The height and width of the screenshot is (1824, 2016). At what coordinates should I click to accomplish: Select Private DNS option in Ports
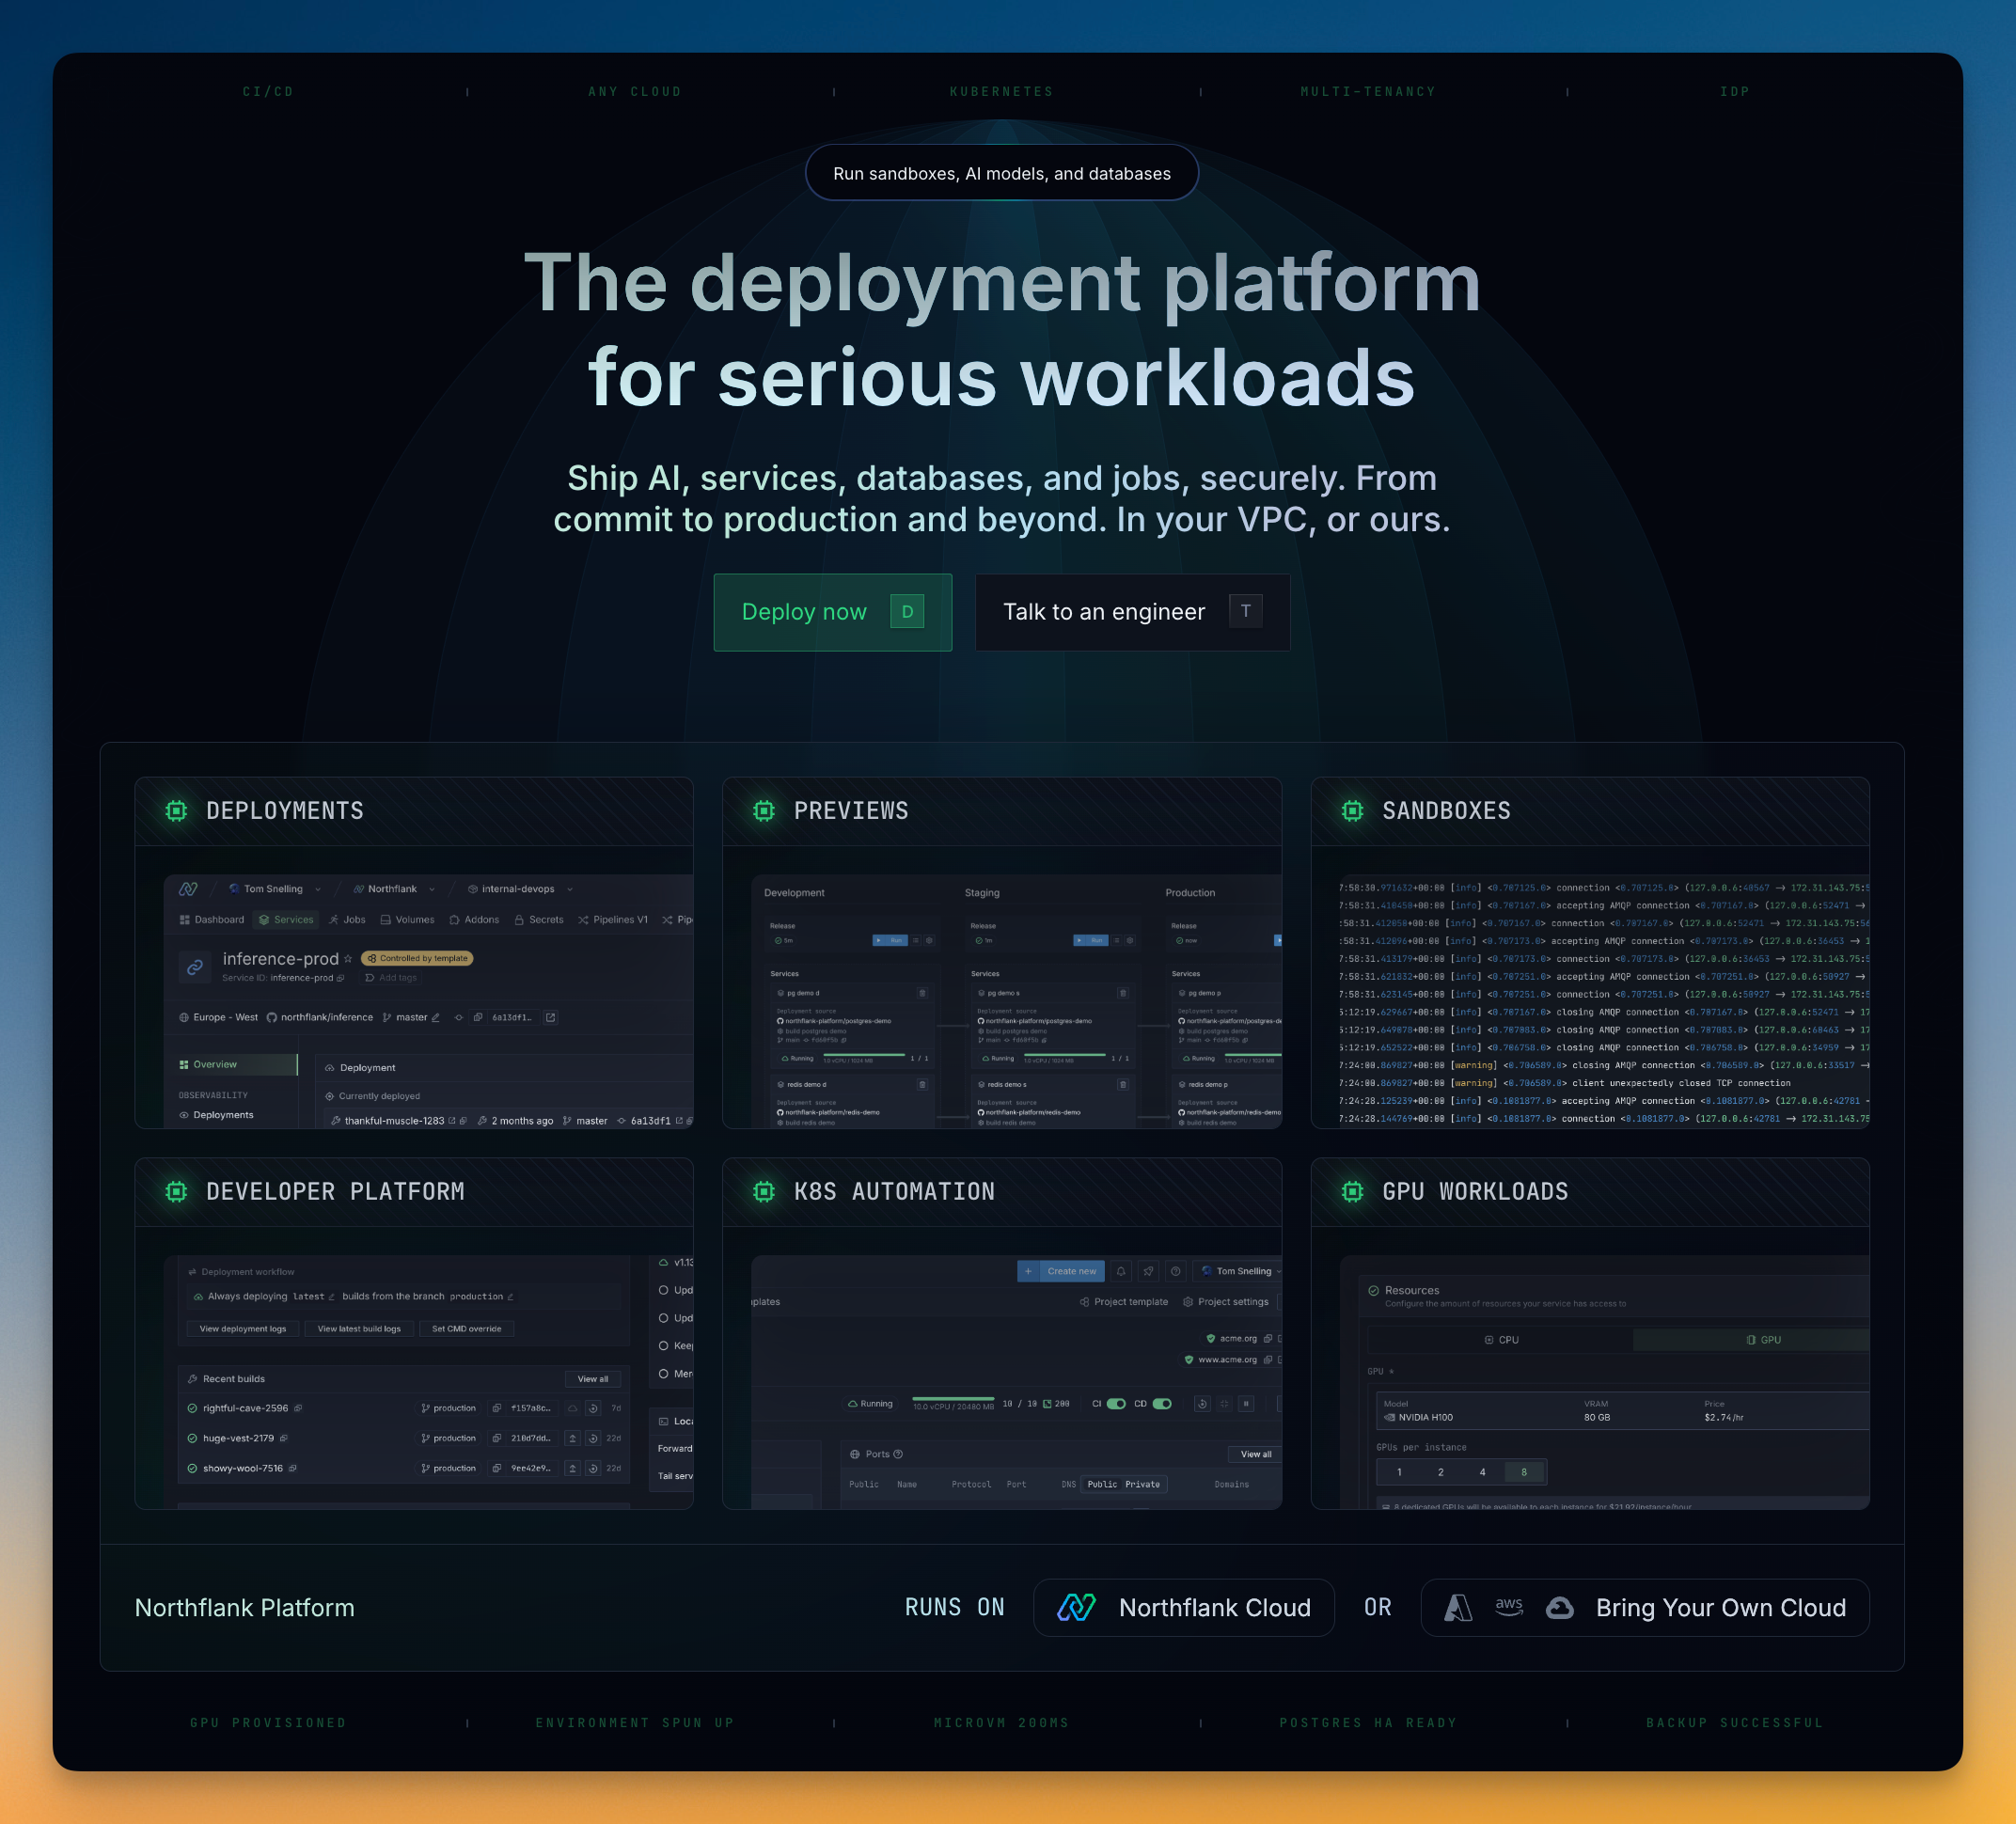1142,1484
